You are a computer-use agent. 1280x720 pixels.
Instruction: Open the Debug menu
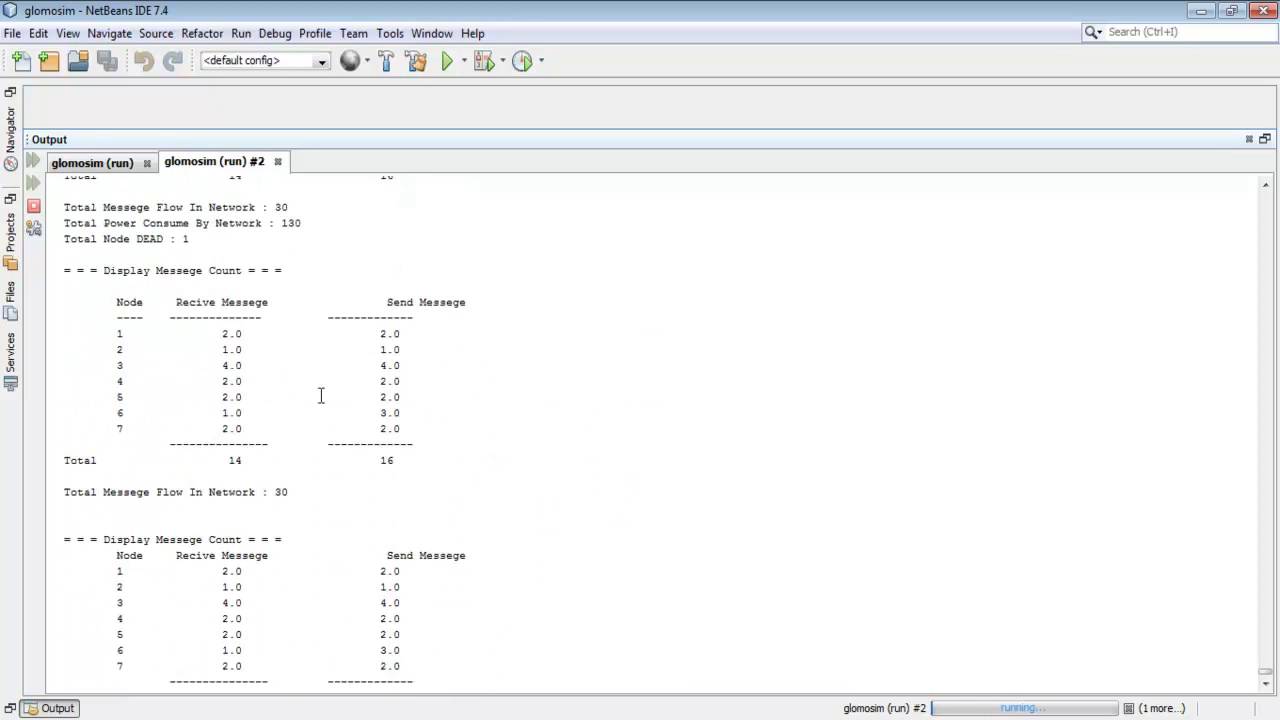click(x=275, y=33)
